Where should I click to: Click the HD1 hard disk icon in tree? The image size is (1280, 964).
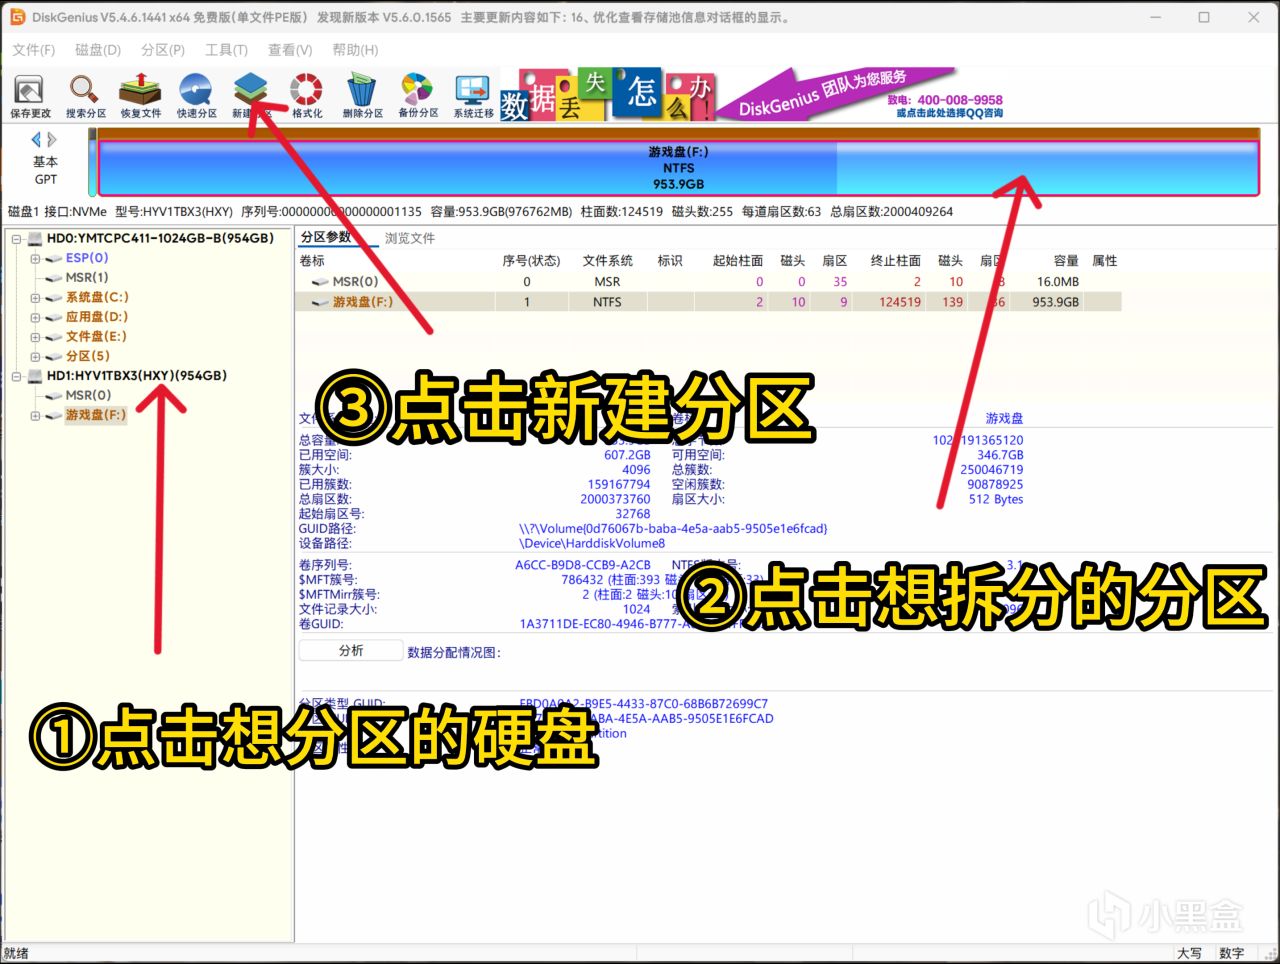[x=35, y=376]
